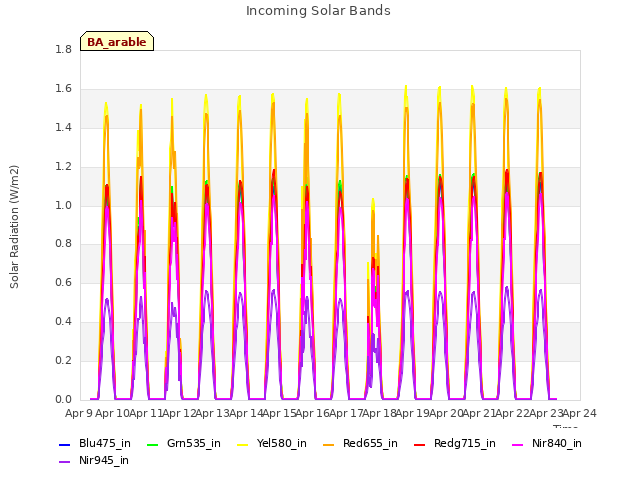
Task: Click the Apr 18 x-axis tick label
Action: point(379,413)
